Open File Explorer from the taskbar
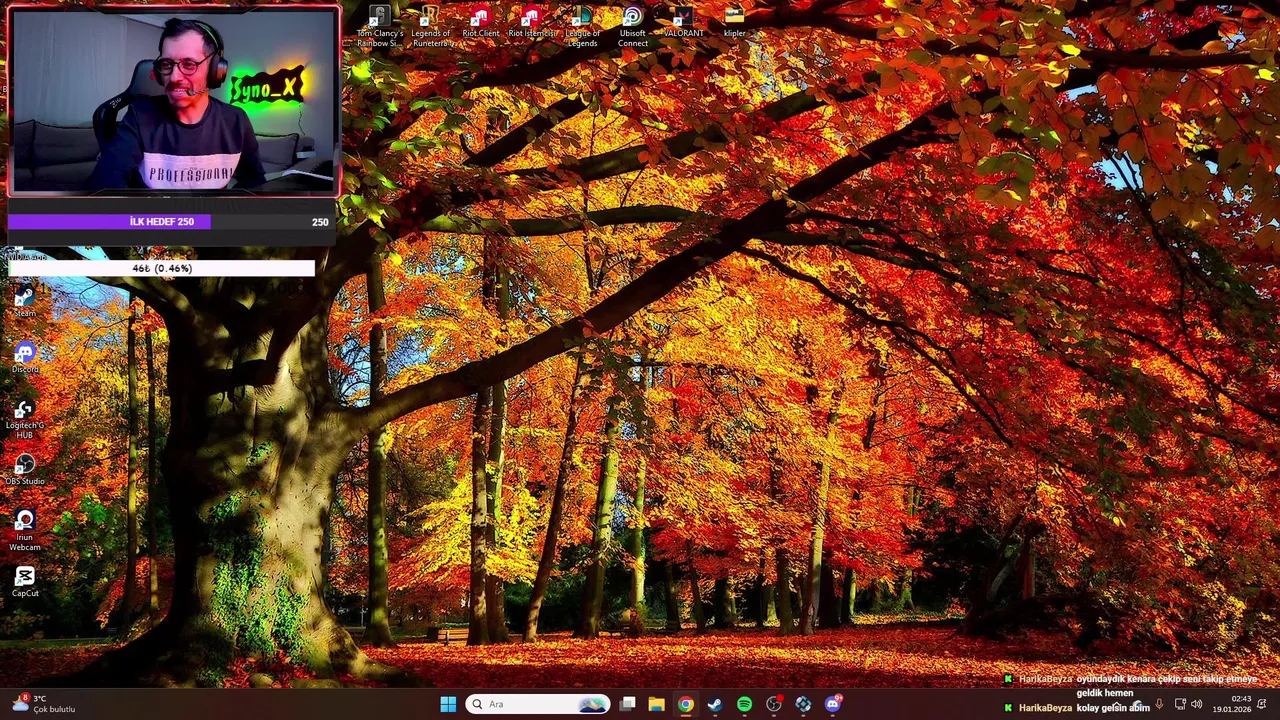Image resolution: width=1280 pixels, height=720 pixels. (x=656, y=704)
